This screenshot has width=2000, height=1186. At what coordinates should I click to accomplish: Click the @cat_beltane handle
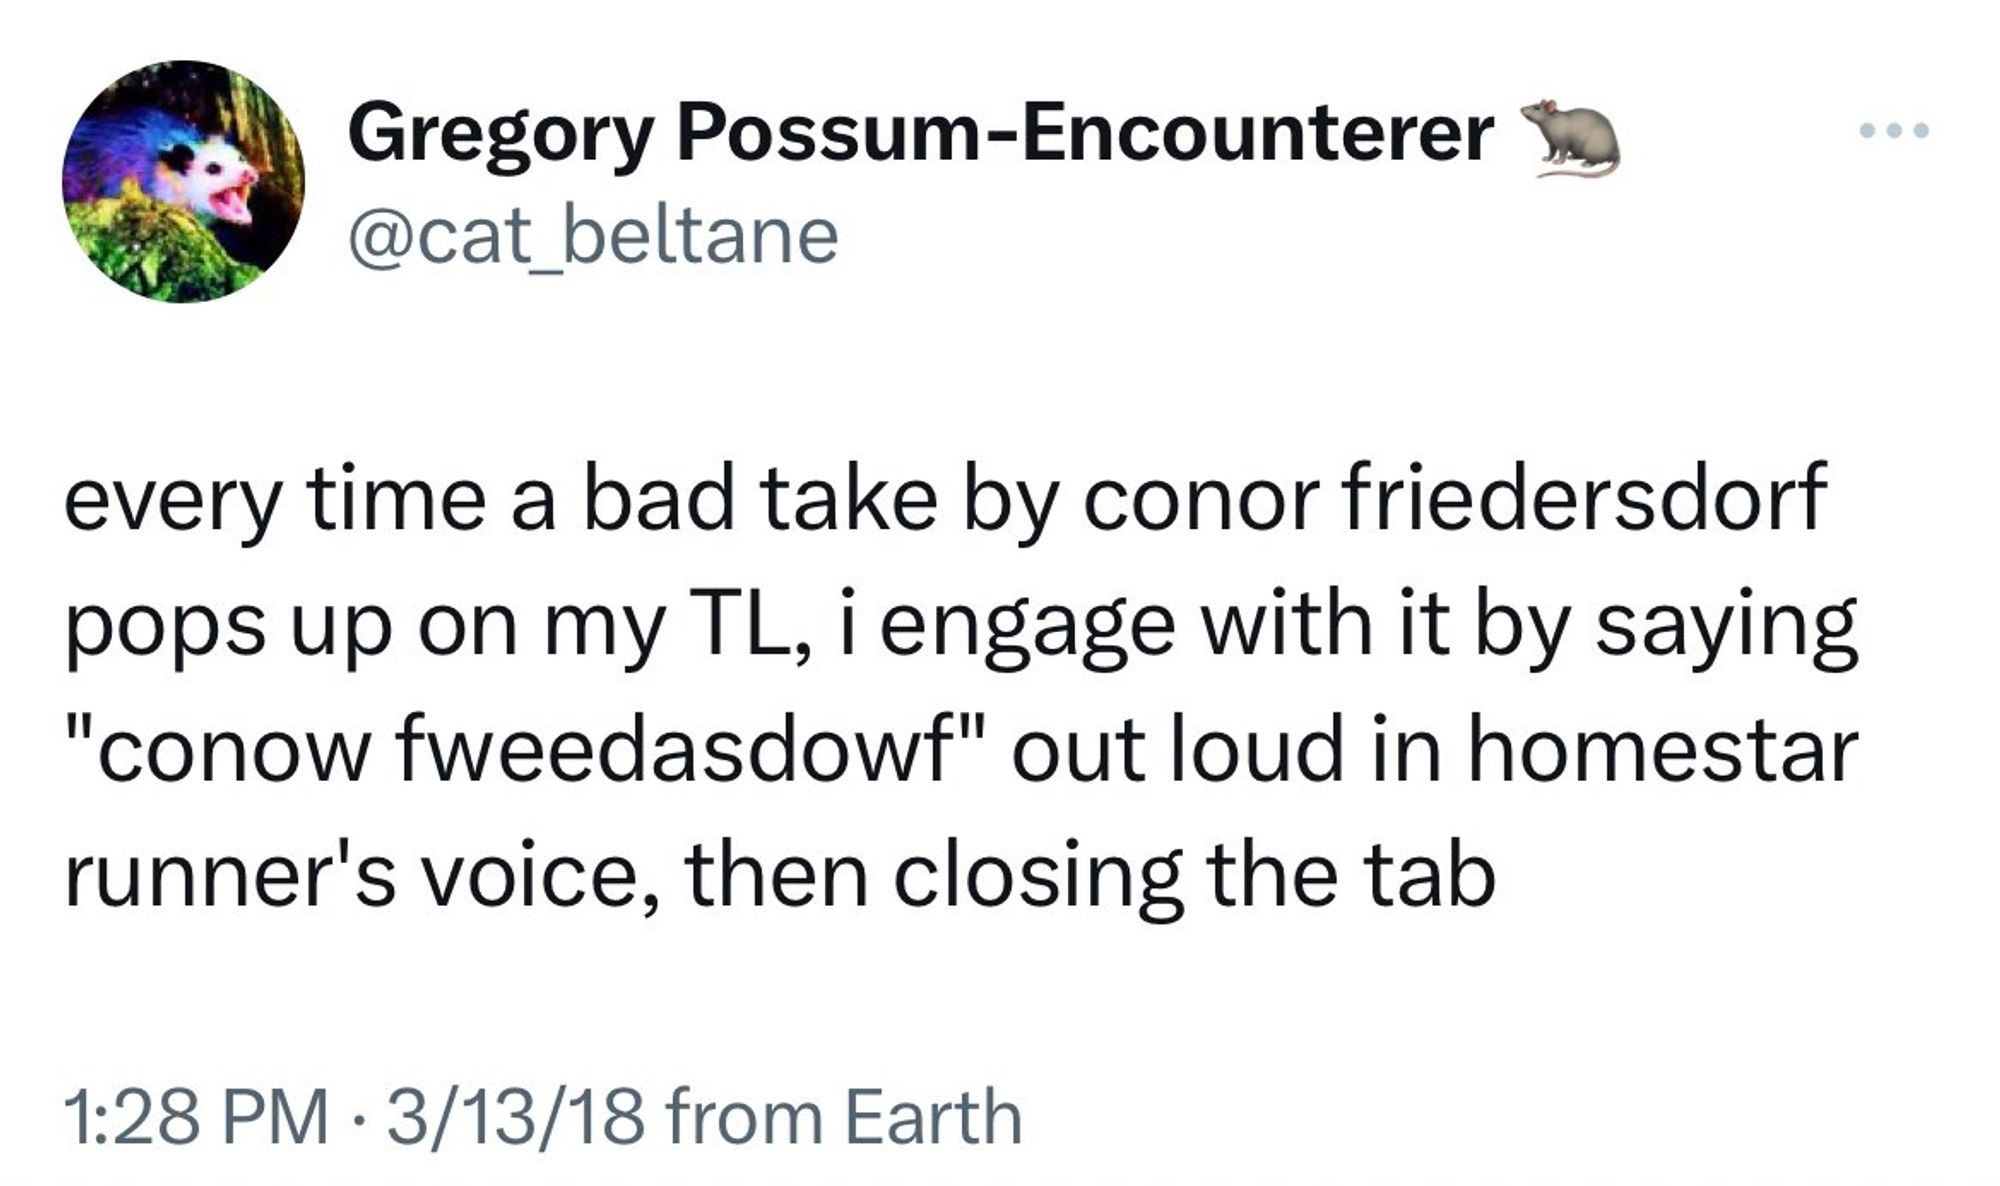point(593,237)
